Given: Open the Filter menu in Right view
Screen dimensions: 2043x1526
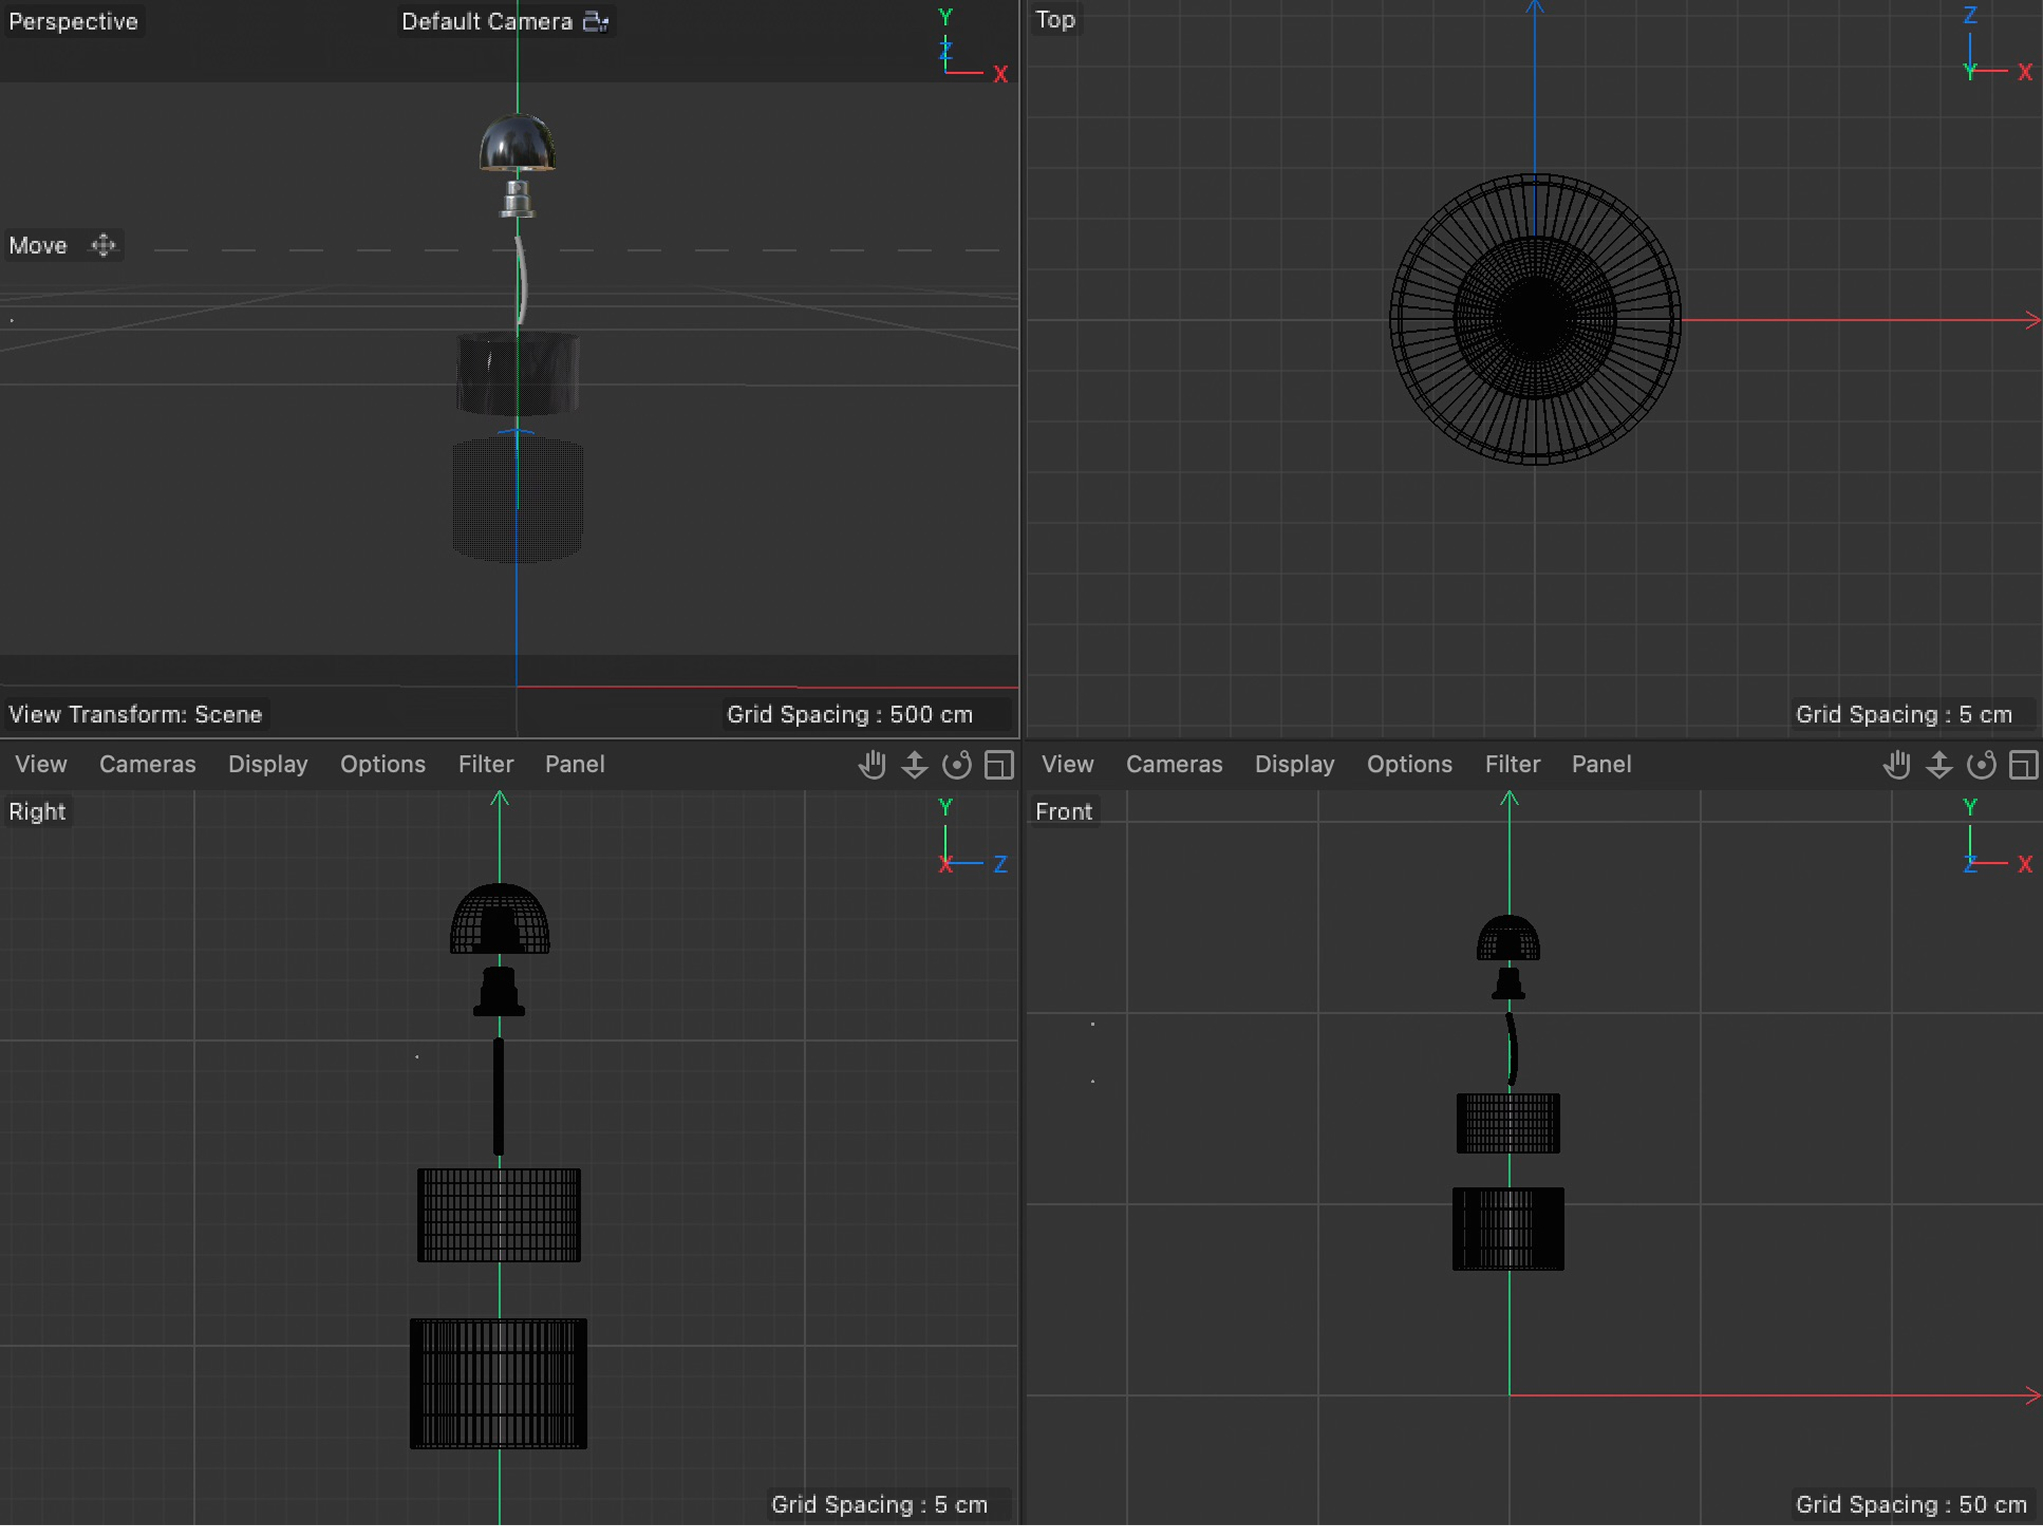Looking at the screenshot, I should pyautogui.click(x=485, y=764).
